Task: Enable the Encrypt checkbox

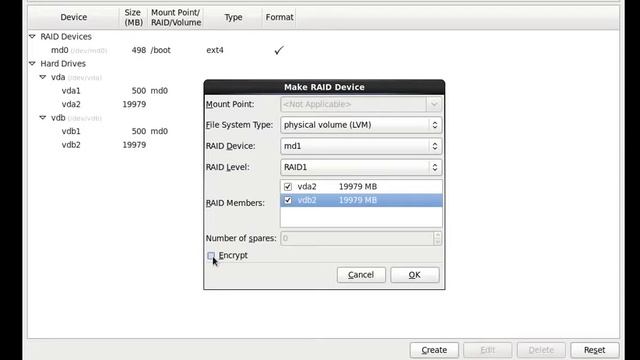Action: 211,256
